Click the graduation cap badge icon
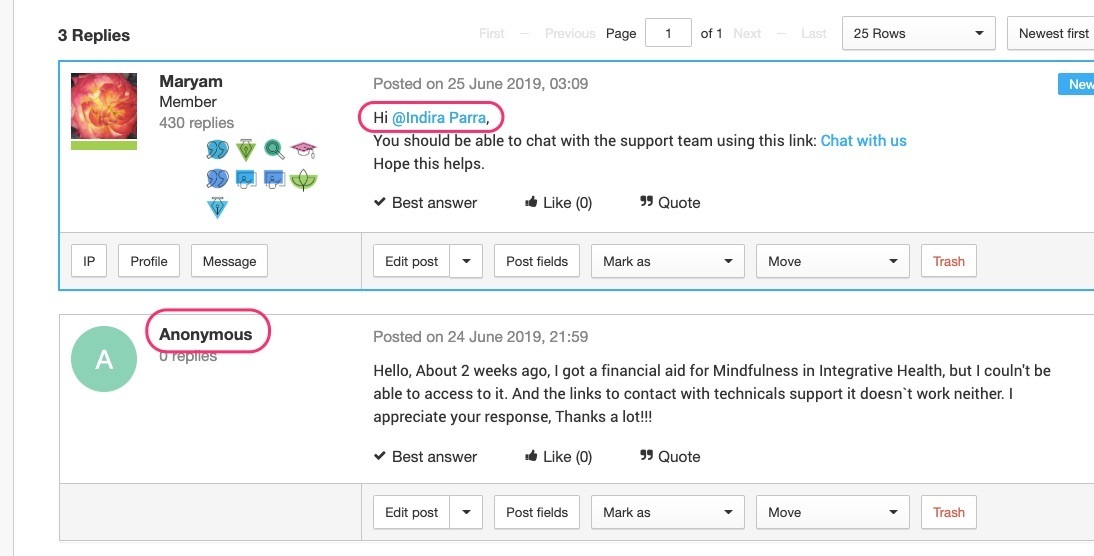Screen dimensions: 1094x556 pyautogui.click(x=304, y=149)
